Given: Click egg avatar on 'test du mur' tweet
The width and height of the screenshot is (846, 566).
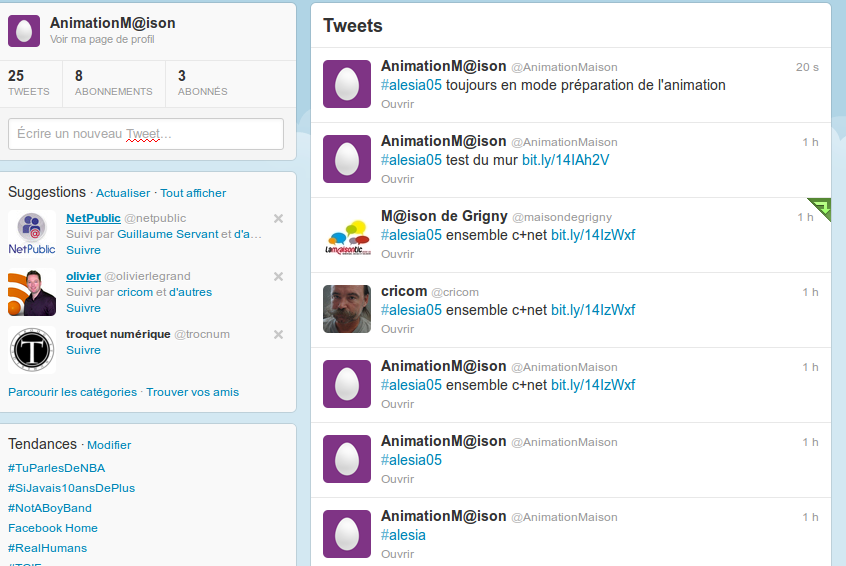Looking at the screenshot, I should [347, 159].
